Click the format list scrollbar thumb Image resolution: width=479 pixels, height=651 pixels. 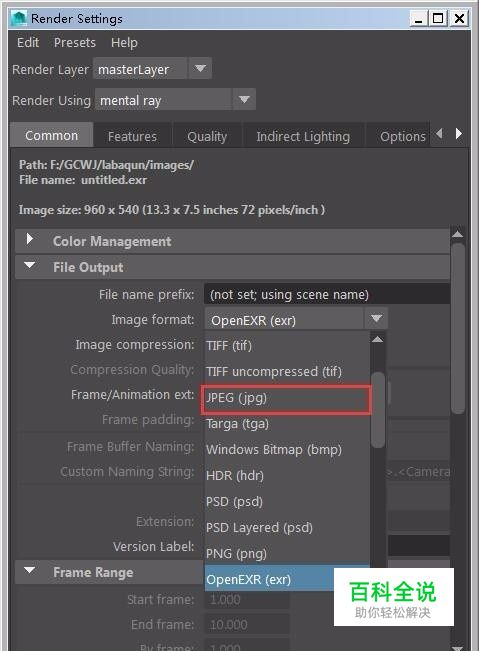click(378, 410)
